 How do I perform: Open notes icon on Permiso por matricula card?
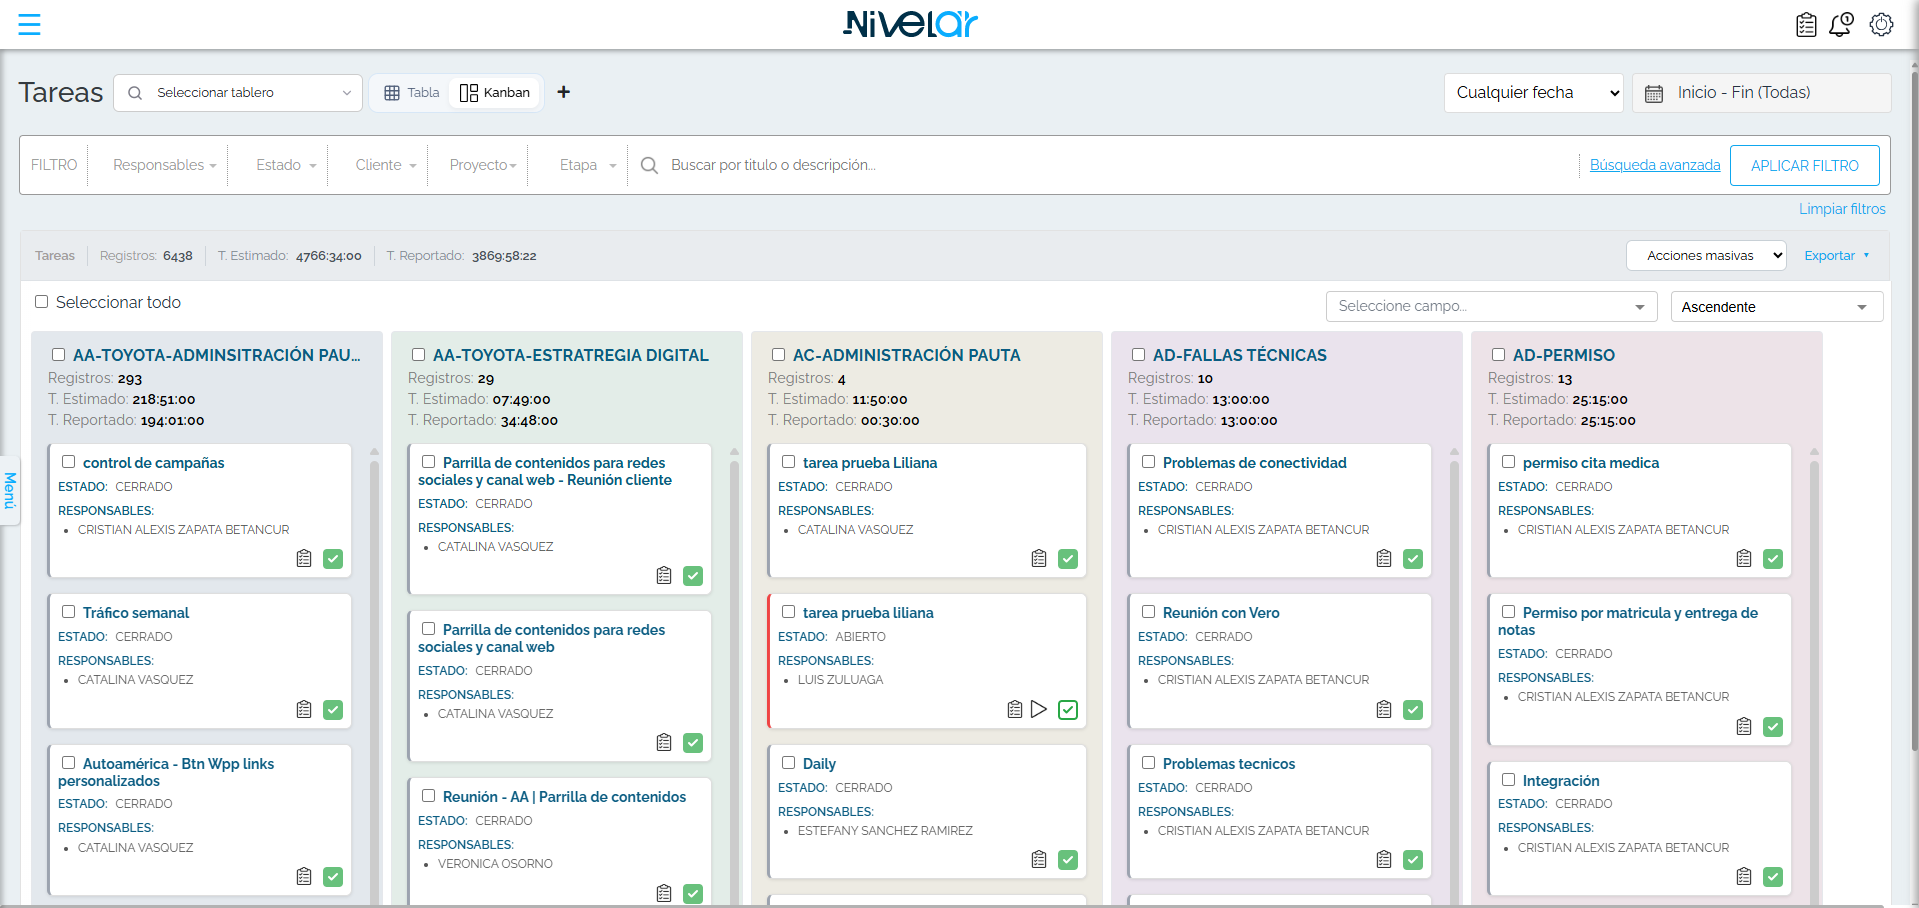[1744, 727]
